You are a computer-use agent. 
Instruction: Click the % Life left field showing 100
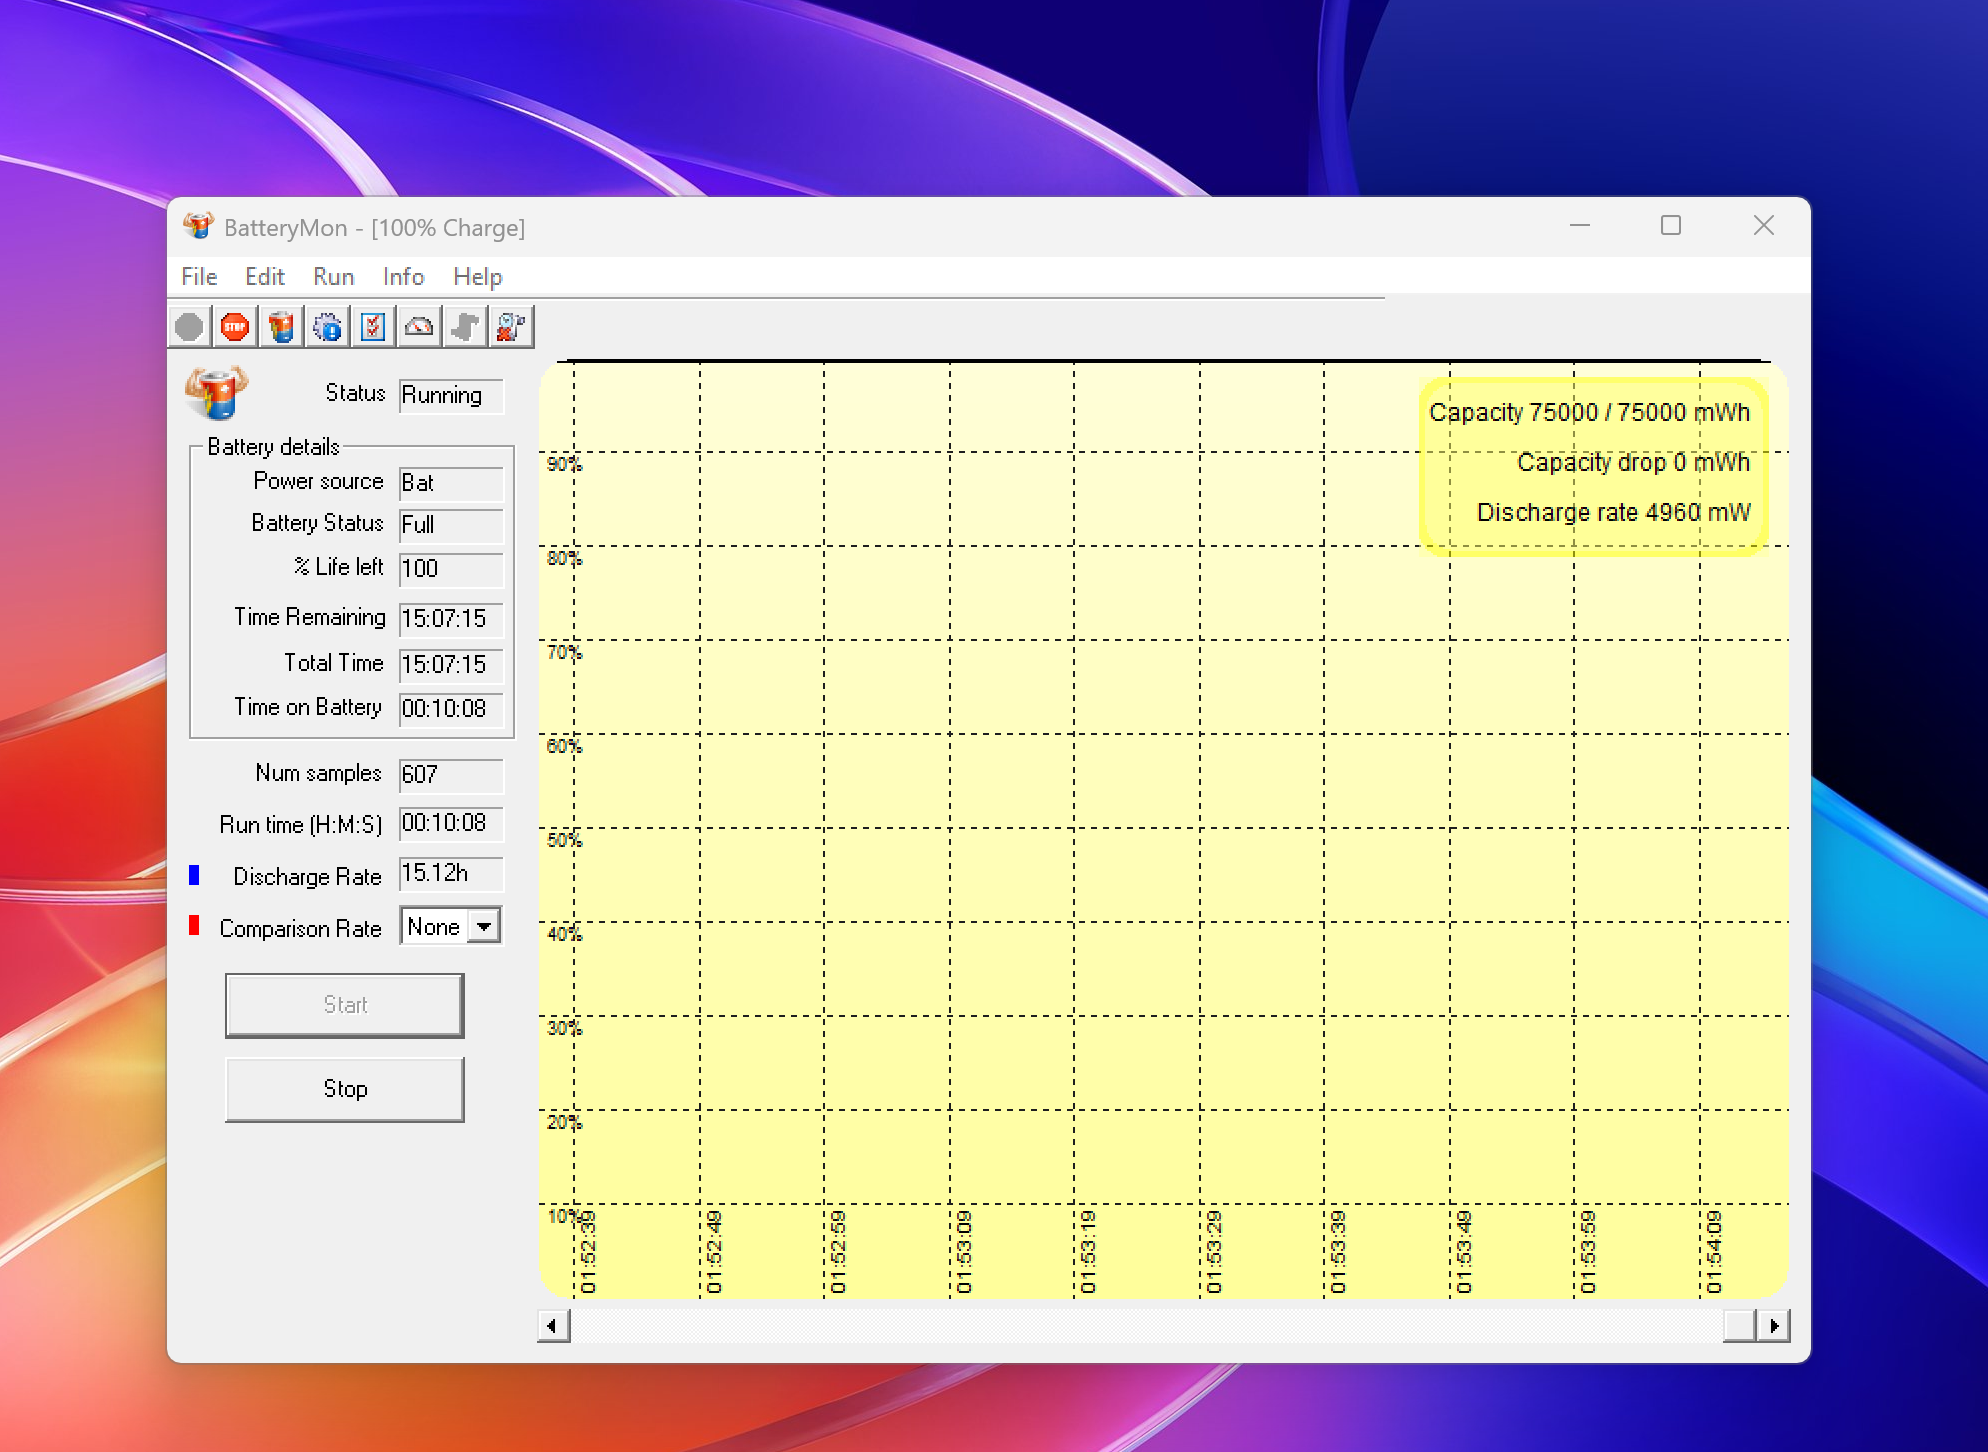[451, 570]
